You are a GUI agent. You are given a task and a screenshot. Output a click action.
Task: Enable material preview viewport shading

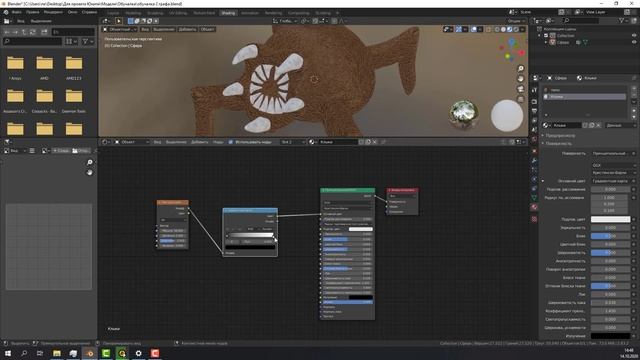point(510,29)
